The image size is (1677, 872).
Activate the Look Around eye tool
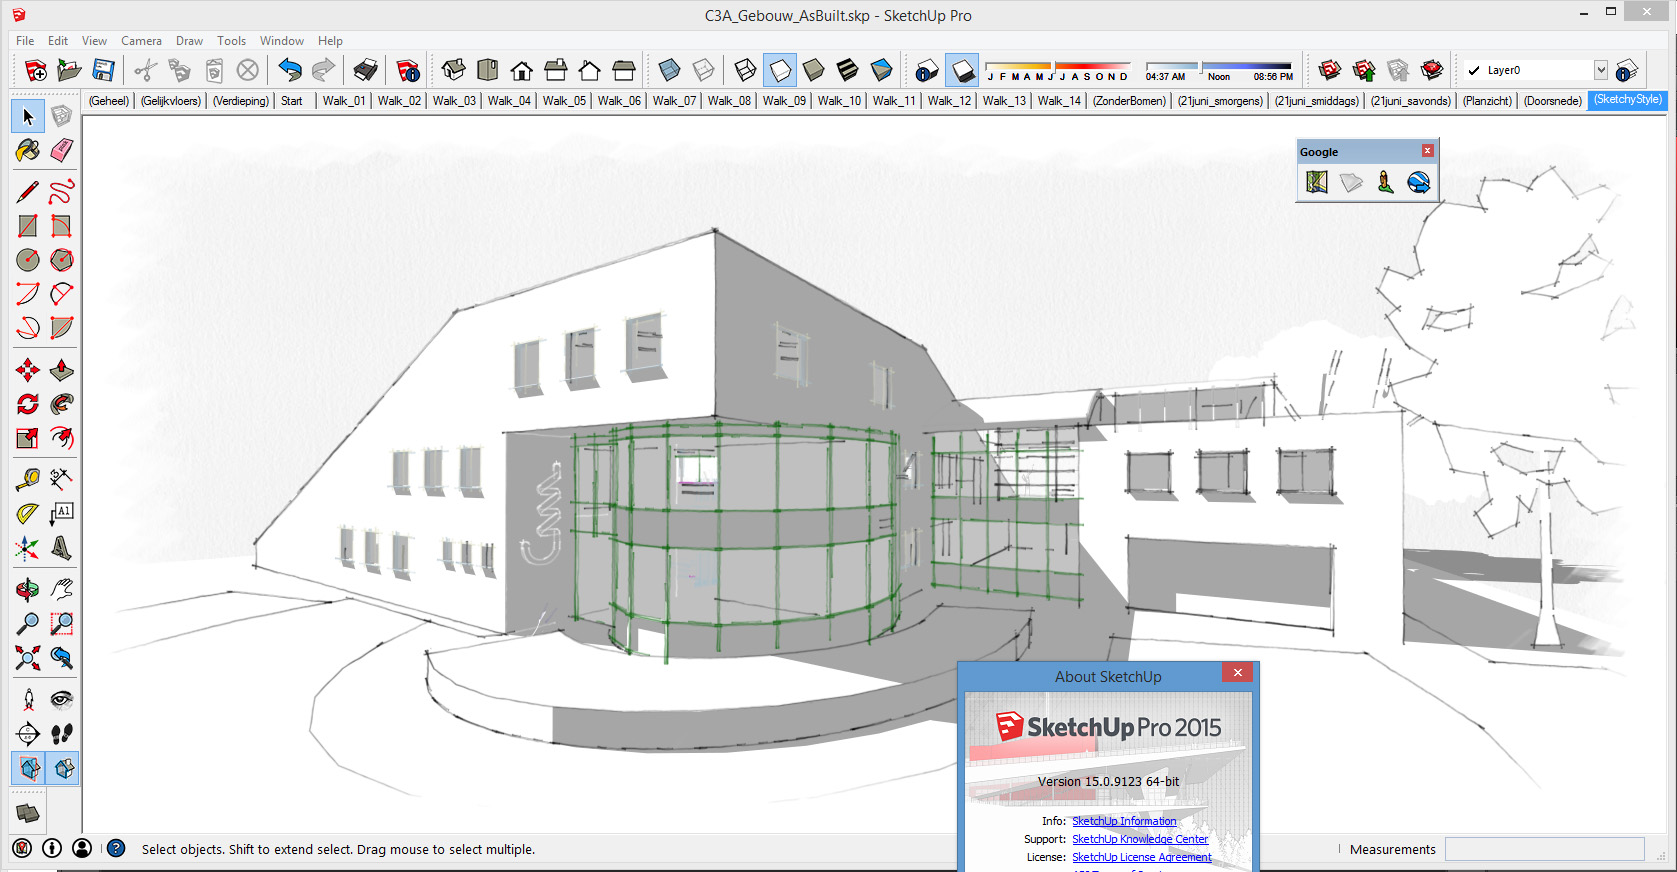(62, 700)
